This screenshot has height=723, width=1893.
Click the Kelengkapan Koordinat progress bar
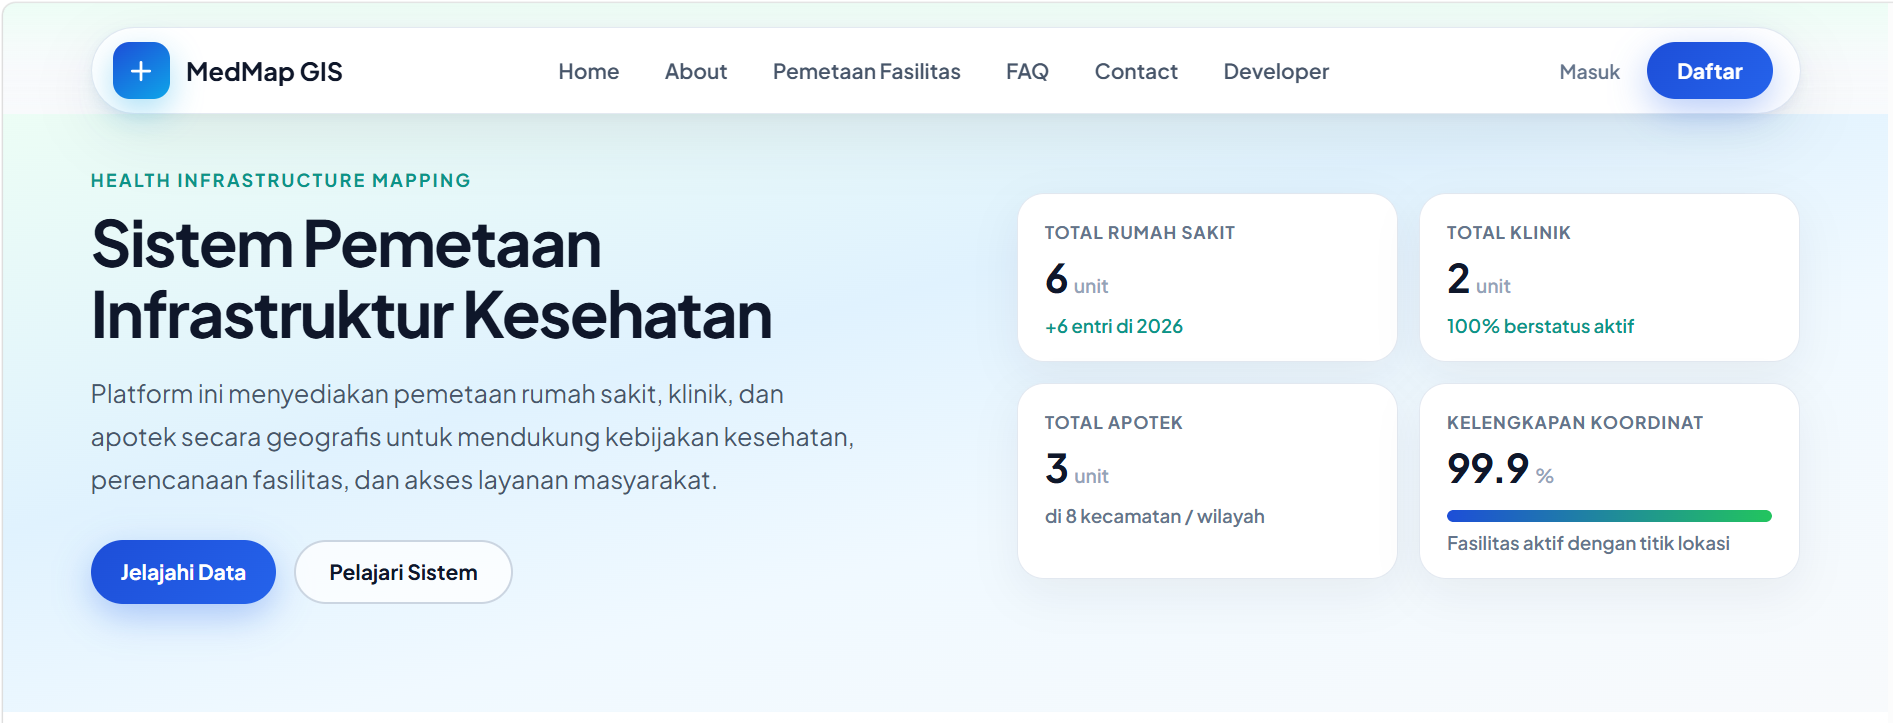pos(1609,516)
